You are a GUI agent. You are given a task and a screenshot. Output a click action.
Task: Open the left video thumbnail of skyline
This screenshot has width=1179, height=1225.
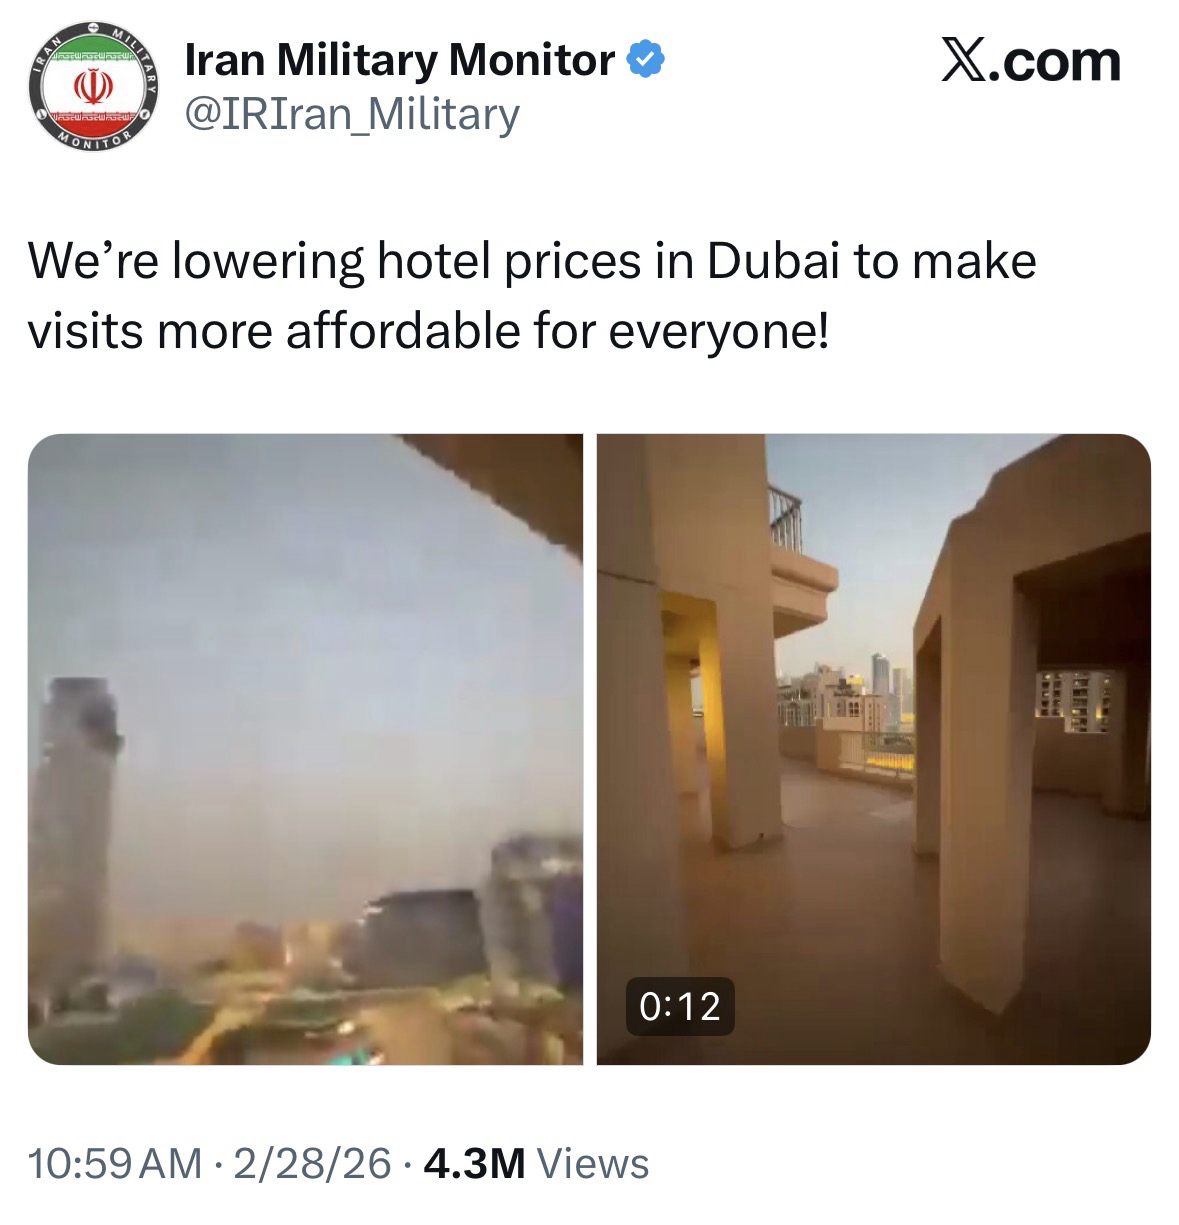[x=305, y=749]
